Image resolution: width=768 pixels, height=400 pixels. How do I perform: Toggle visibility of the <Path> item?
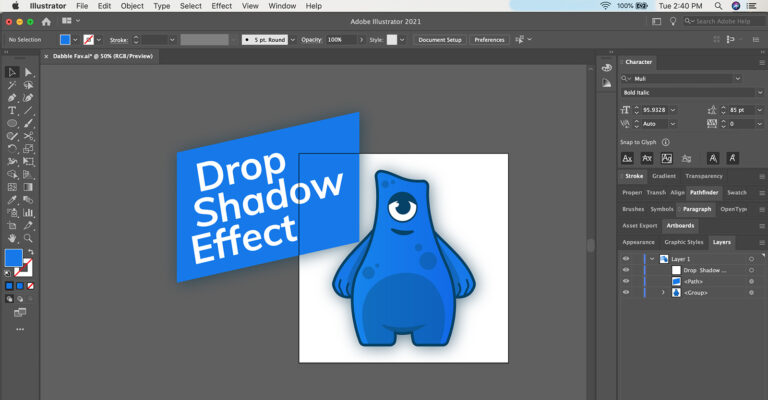click(626, 282)
